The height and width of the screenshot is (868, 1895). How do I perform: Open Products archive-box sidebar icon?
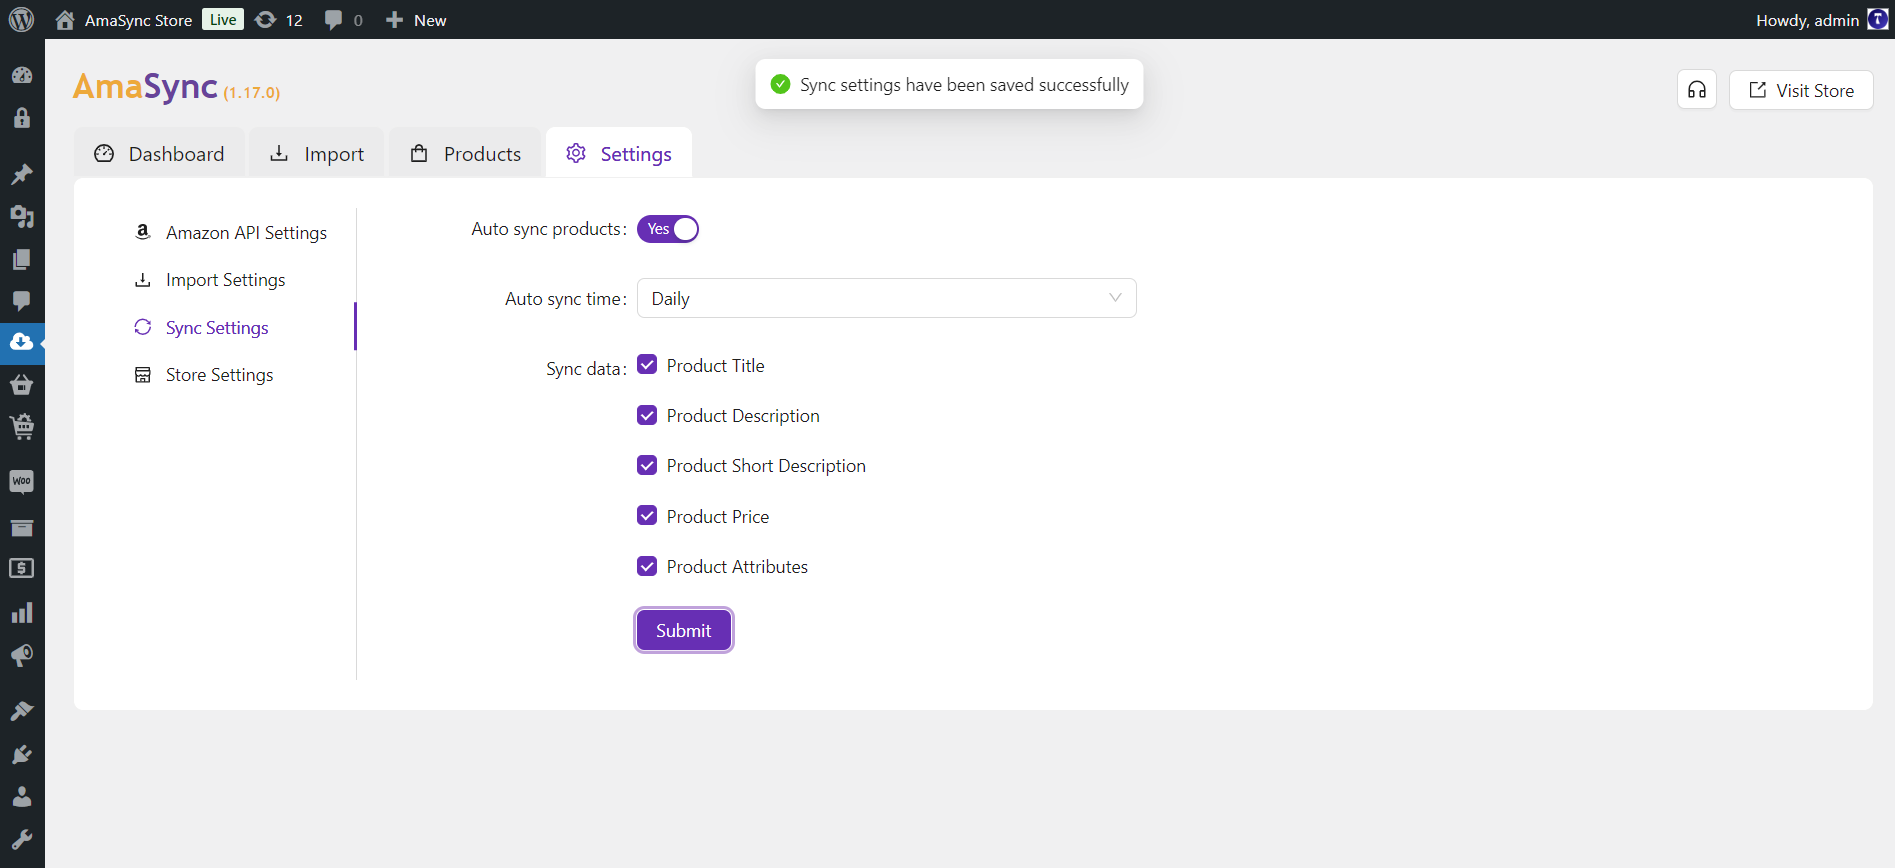[x=22, y=527]
